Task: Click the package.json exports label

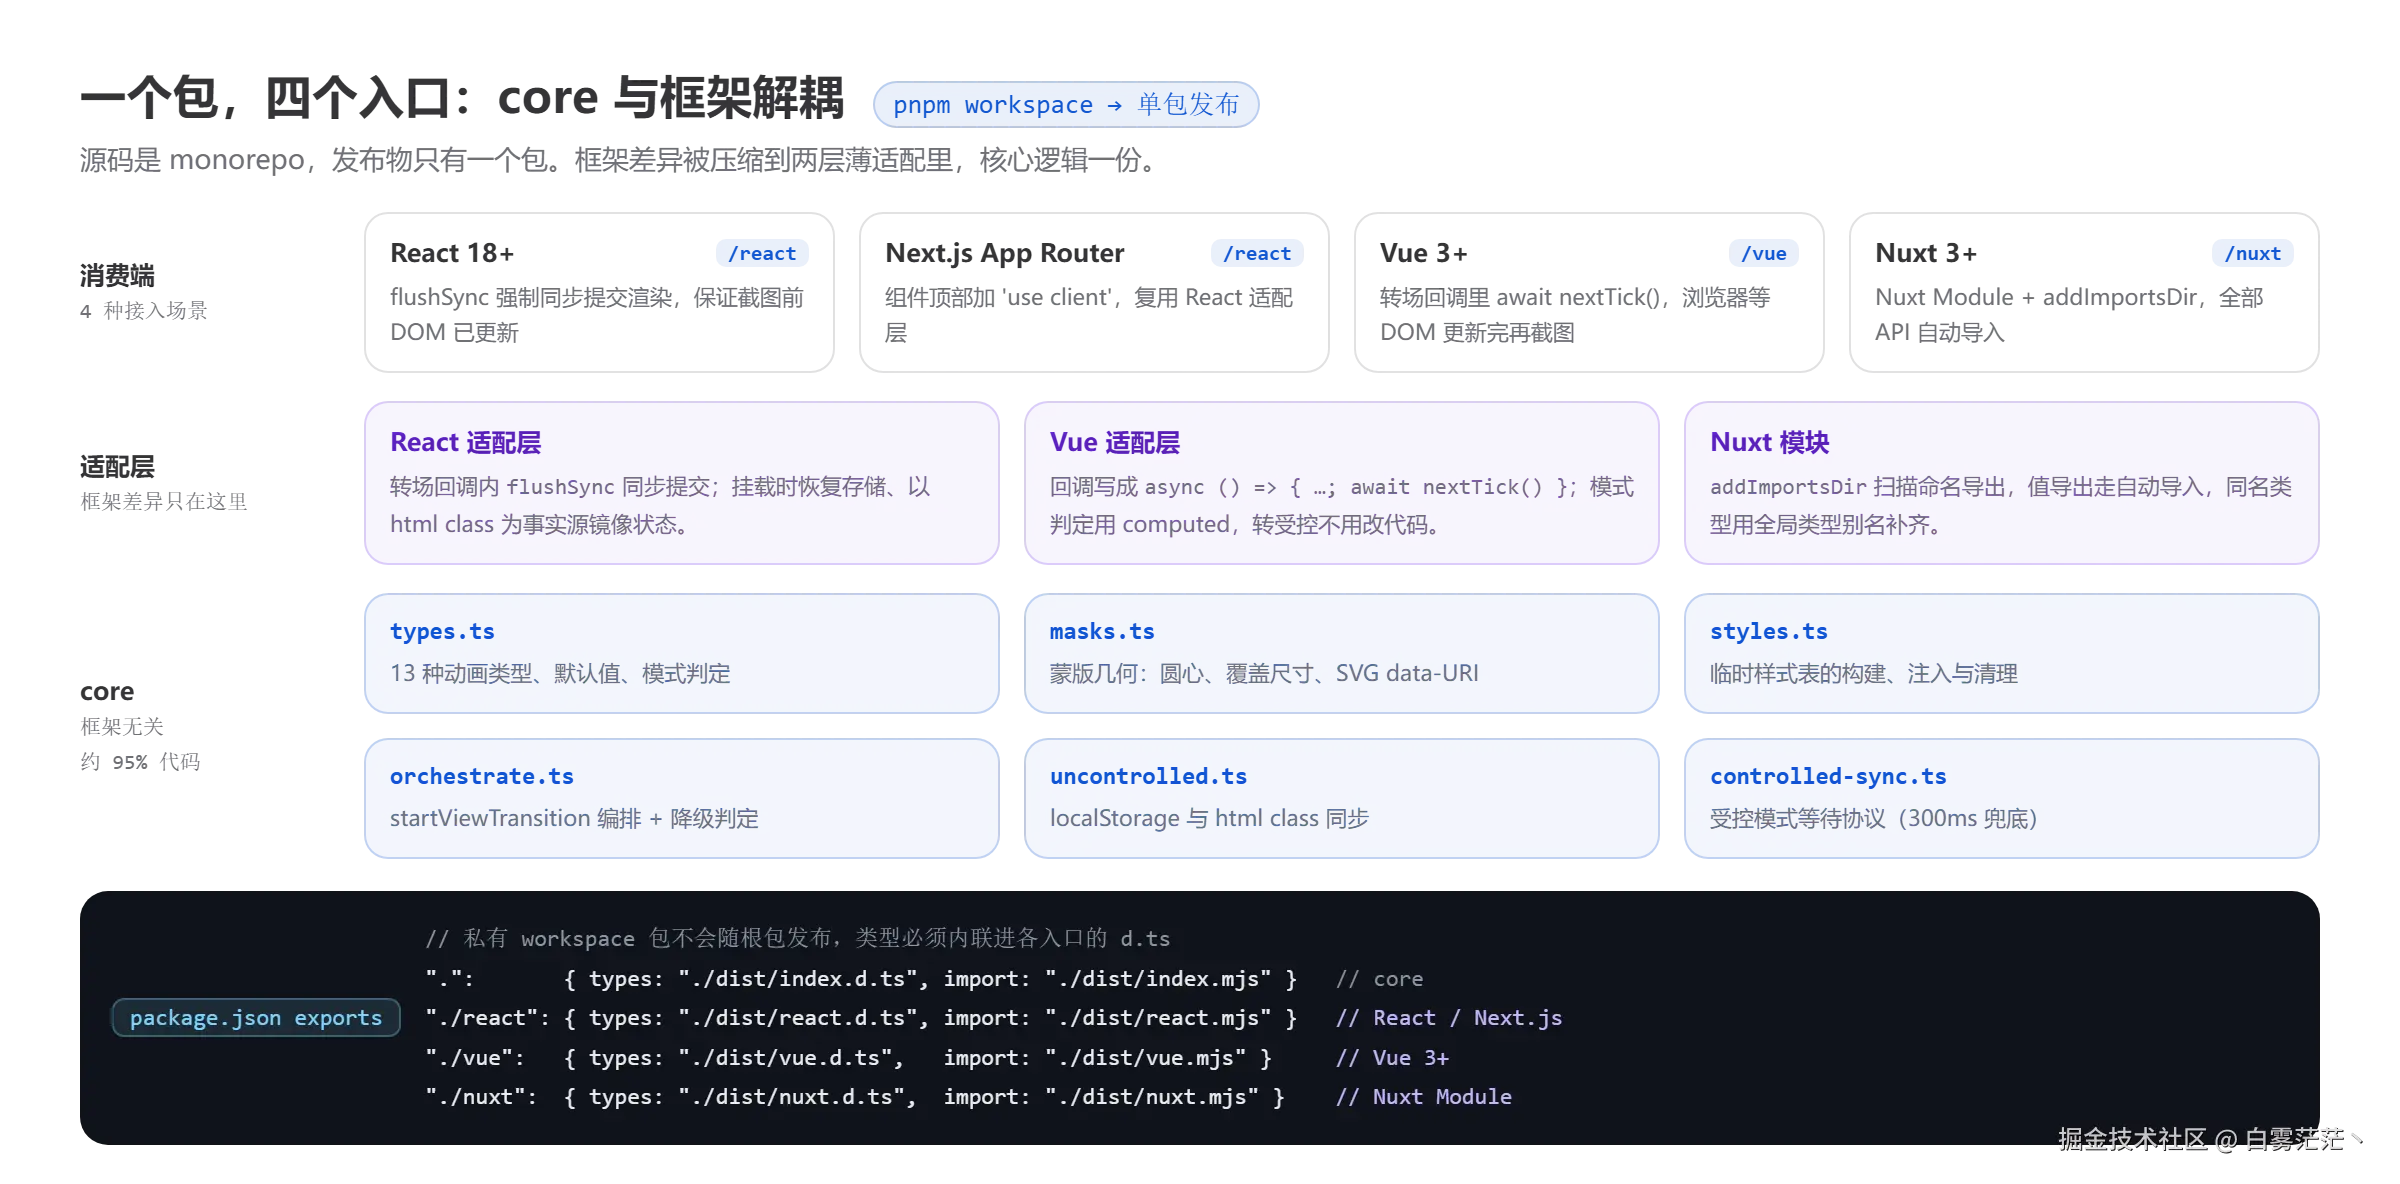Action: [256, 1018]
